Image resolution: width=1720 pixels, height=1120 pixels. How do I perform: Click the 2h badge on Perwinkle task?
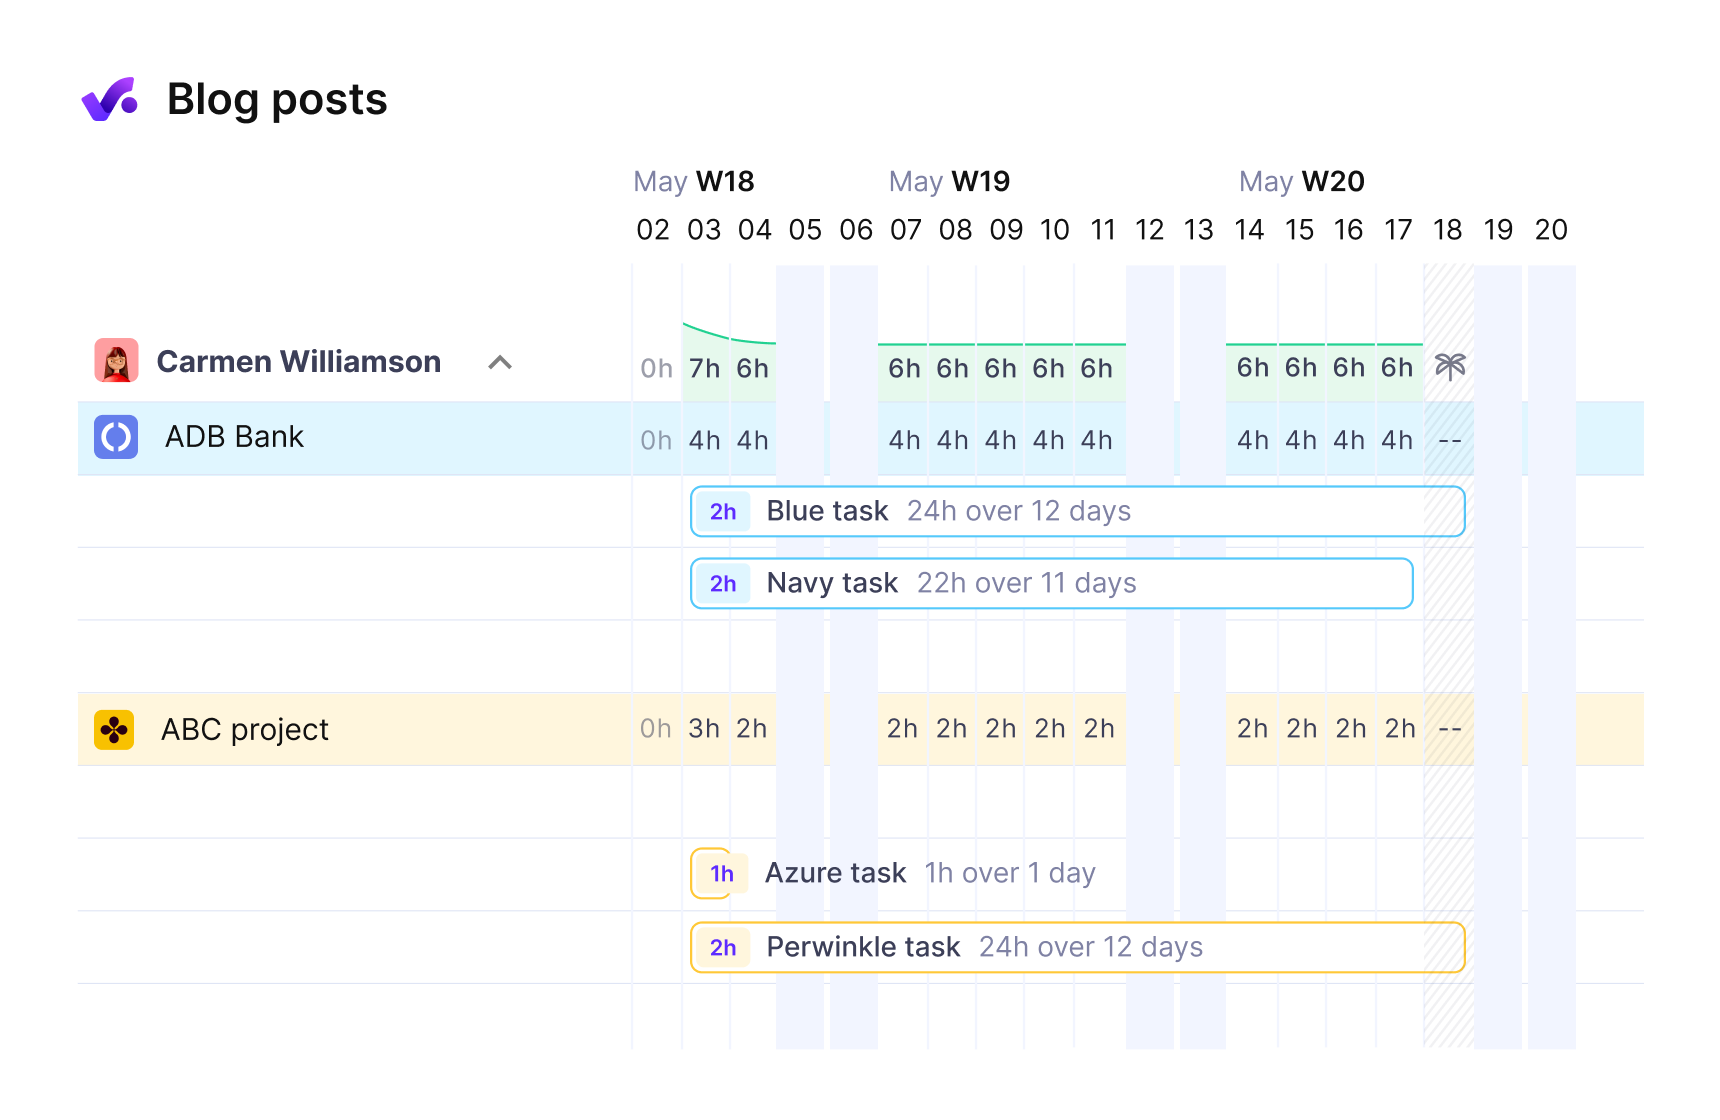723,948
